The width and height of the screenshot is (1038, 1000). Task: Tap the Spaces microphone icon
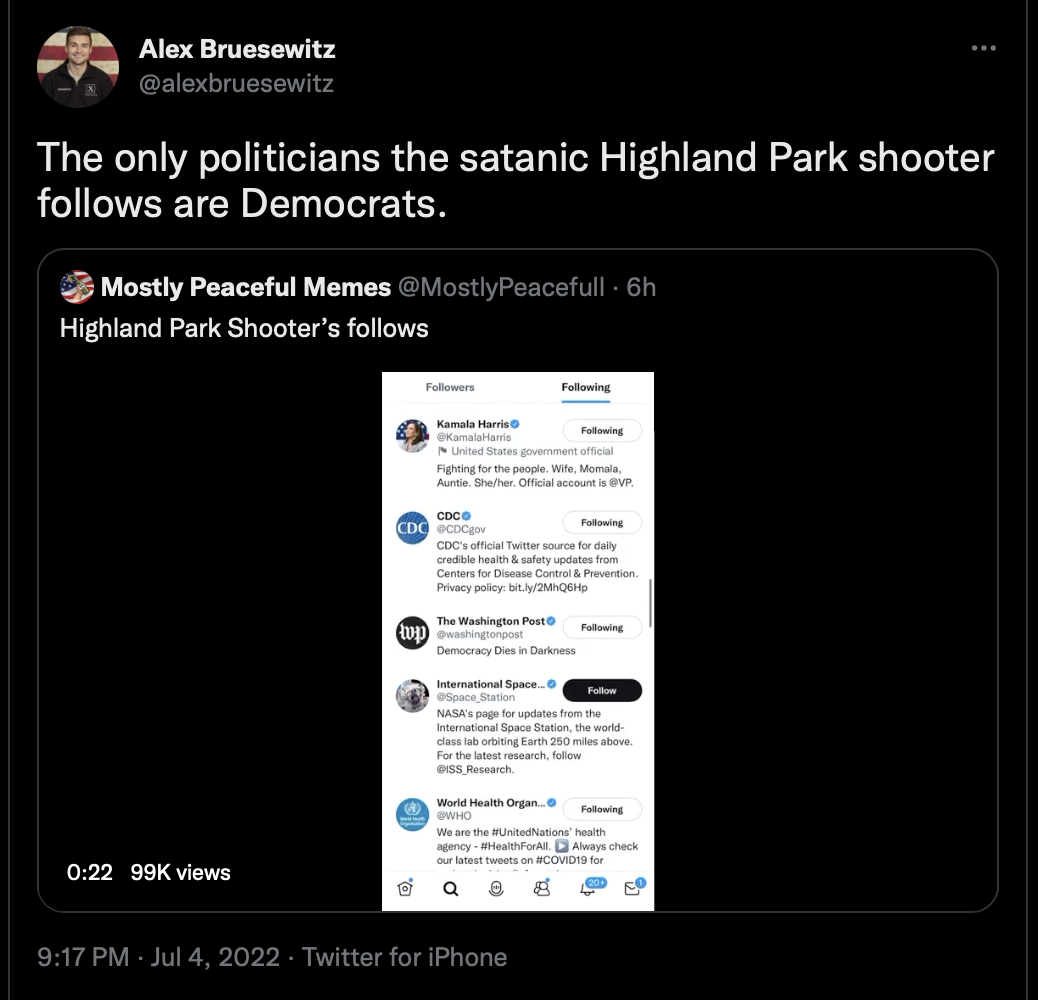coord(496,888)
